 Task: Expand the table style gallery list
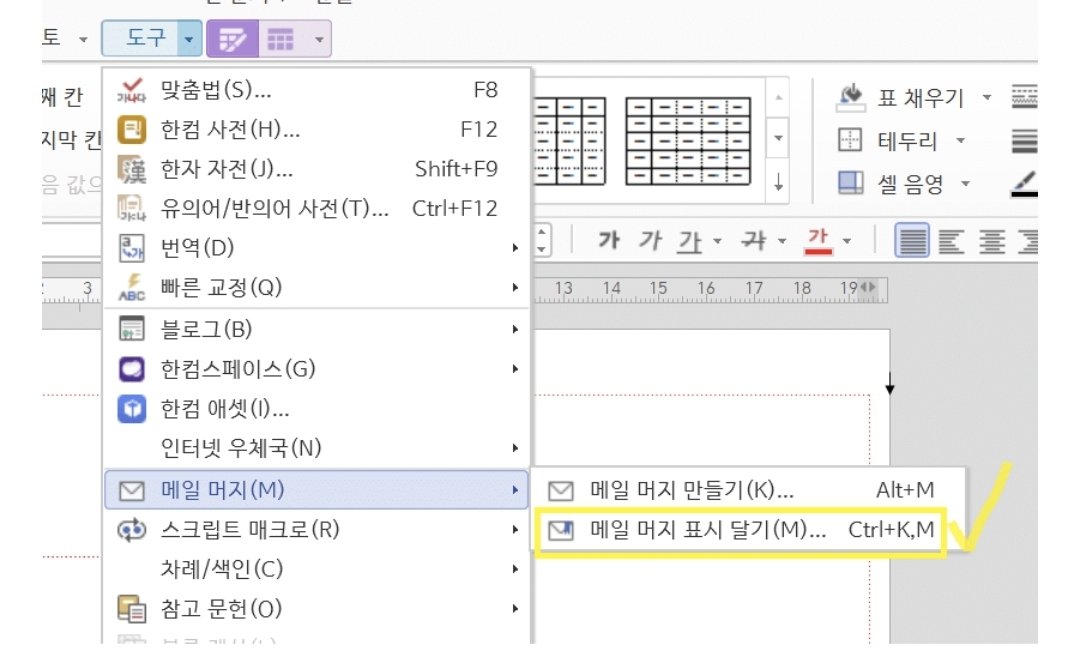[x=778, y=183]
